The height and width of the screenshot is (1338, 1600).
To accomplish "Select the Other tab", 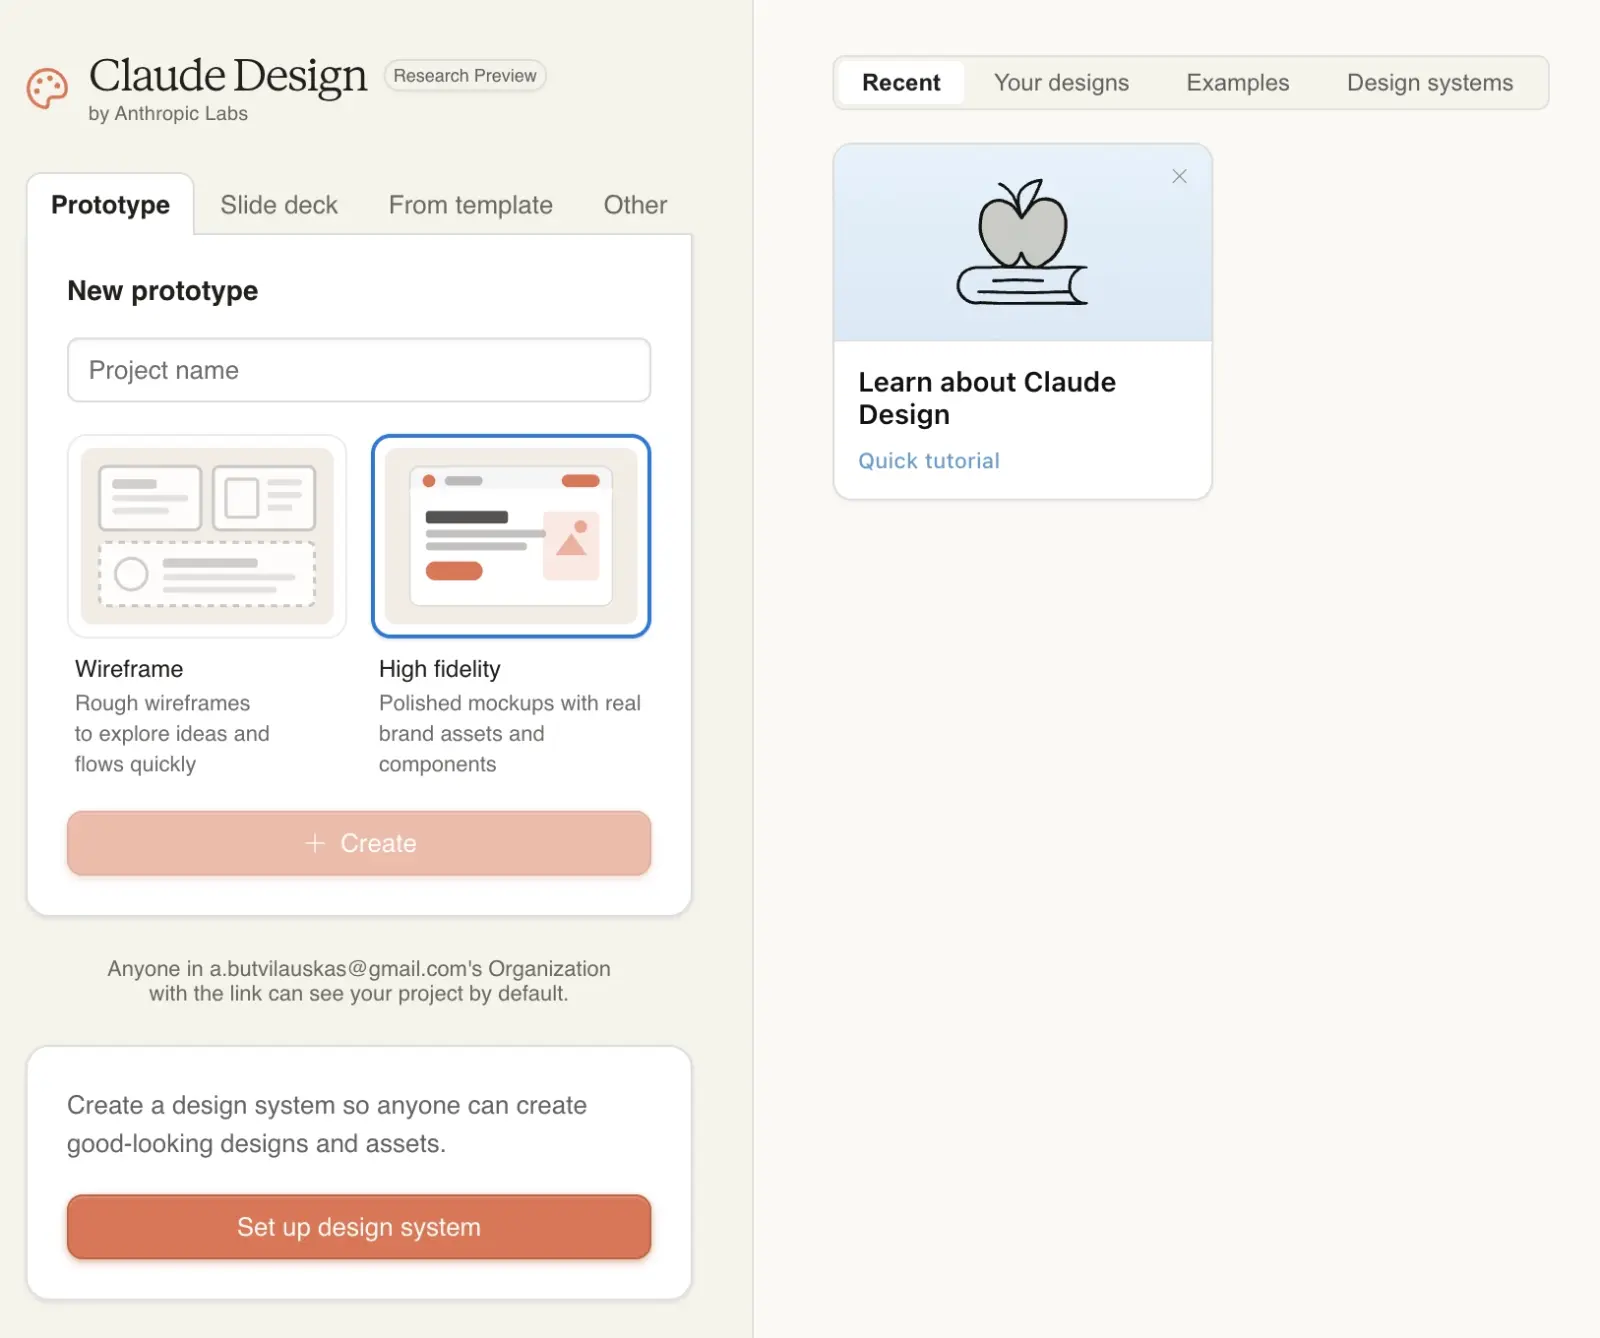I will [635, 205].
